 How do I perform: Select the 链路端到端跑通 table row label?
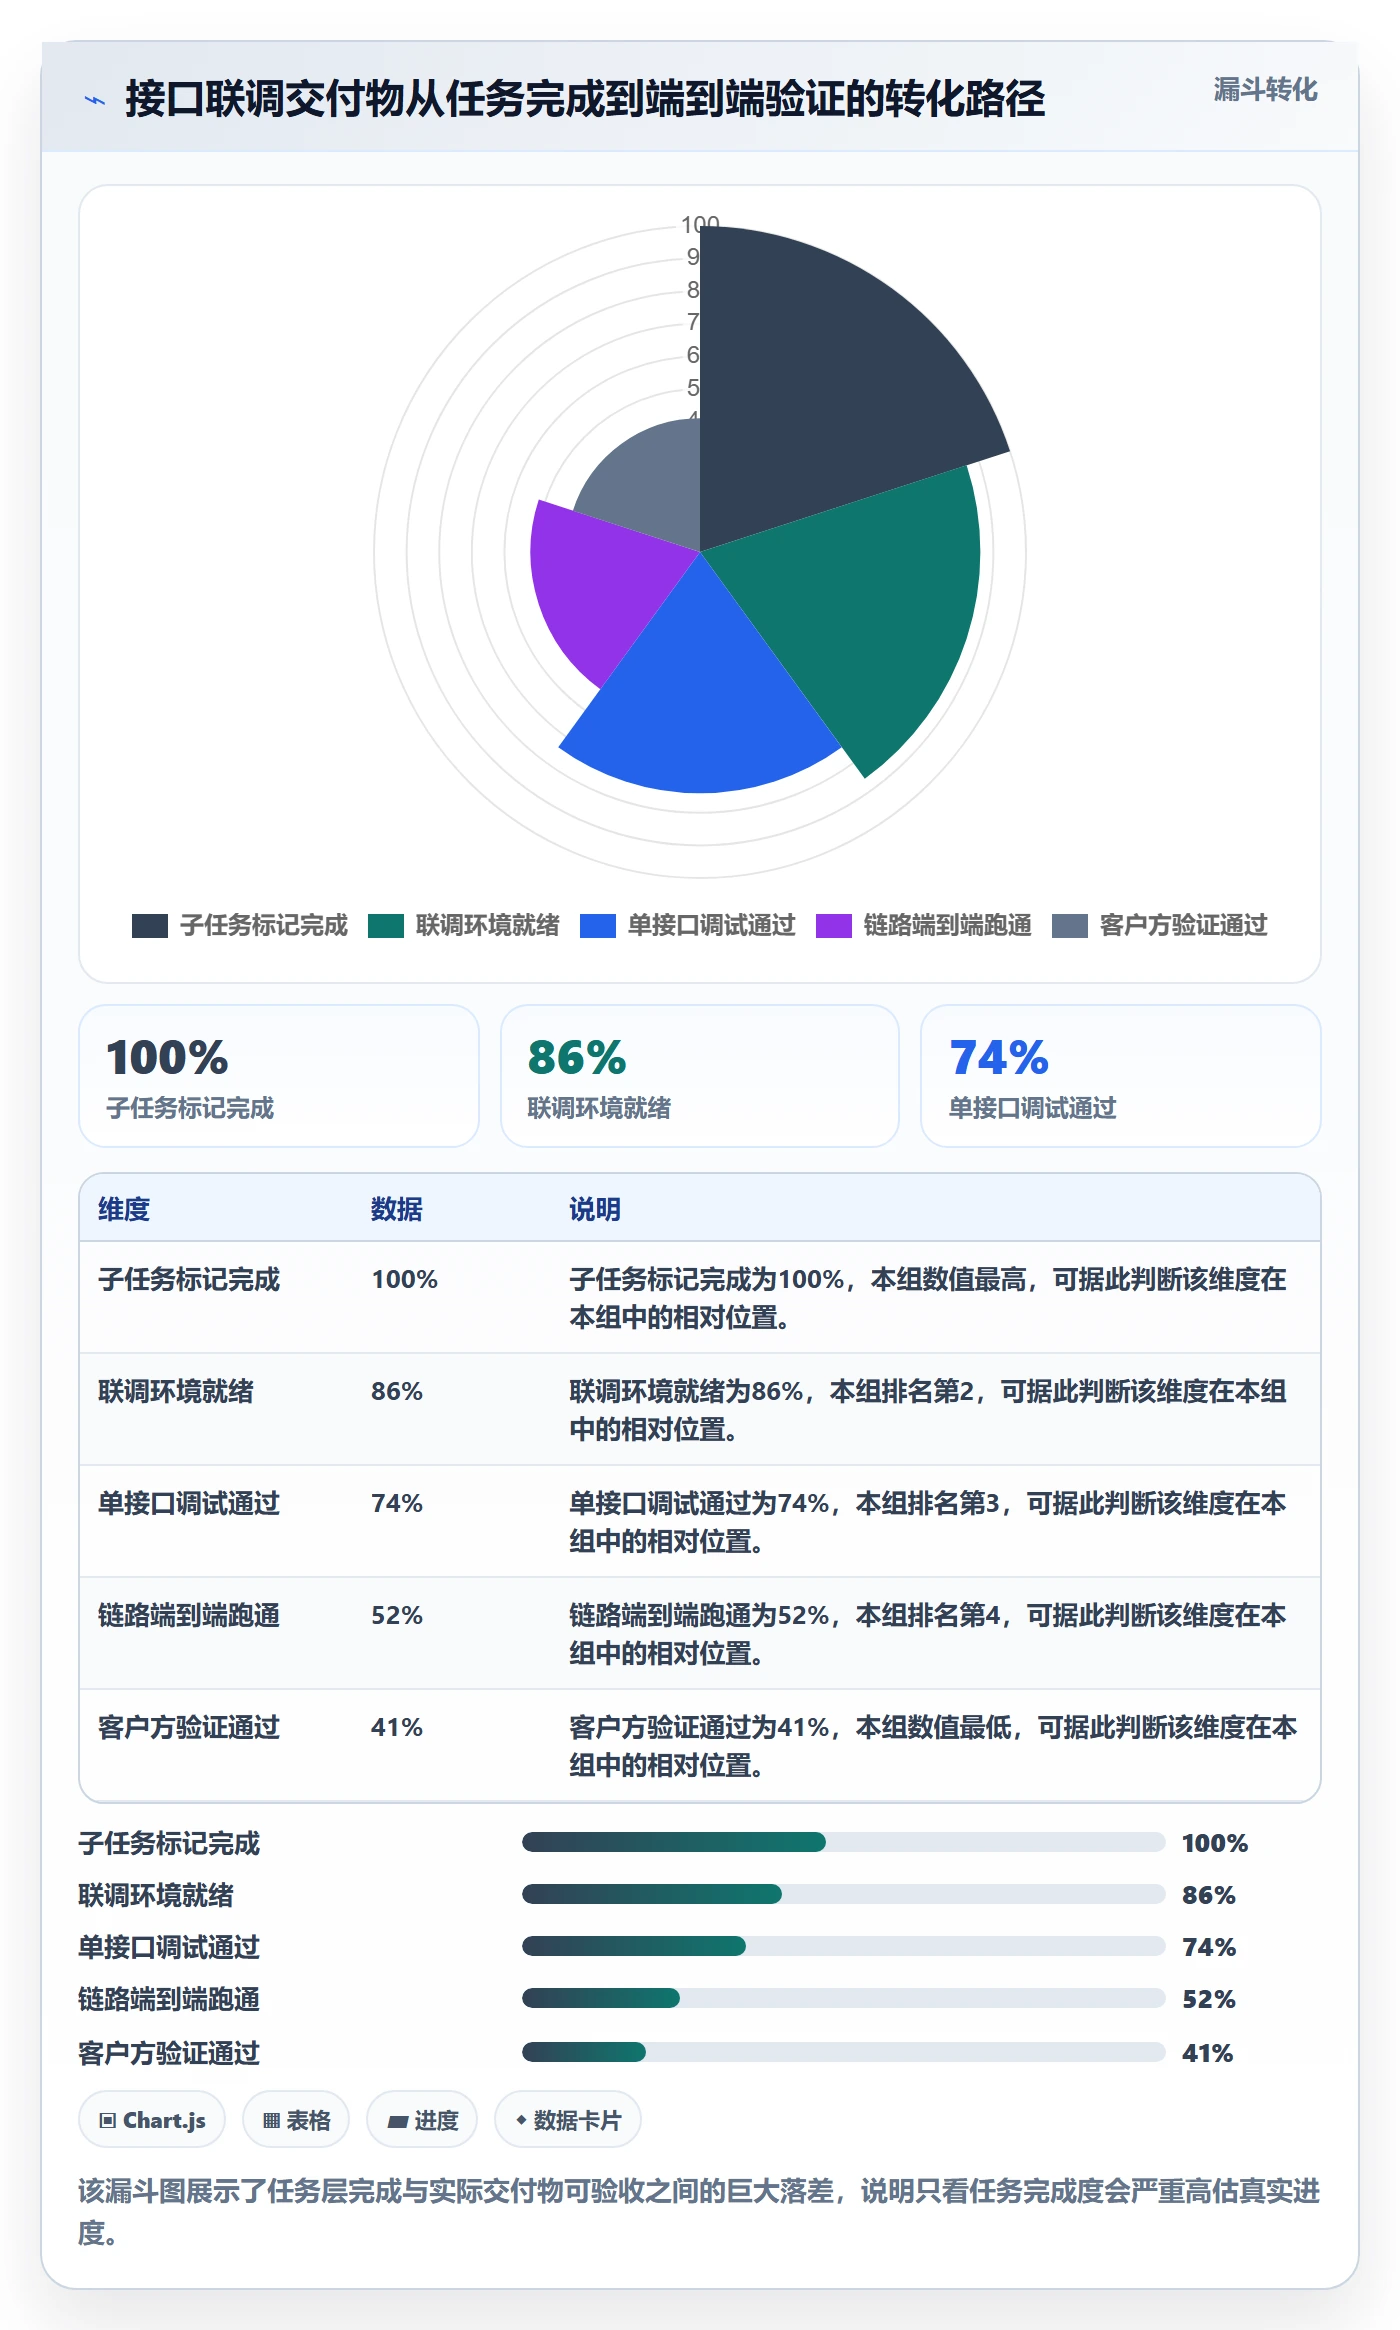pyautogui.click(x=189, y=1615)
